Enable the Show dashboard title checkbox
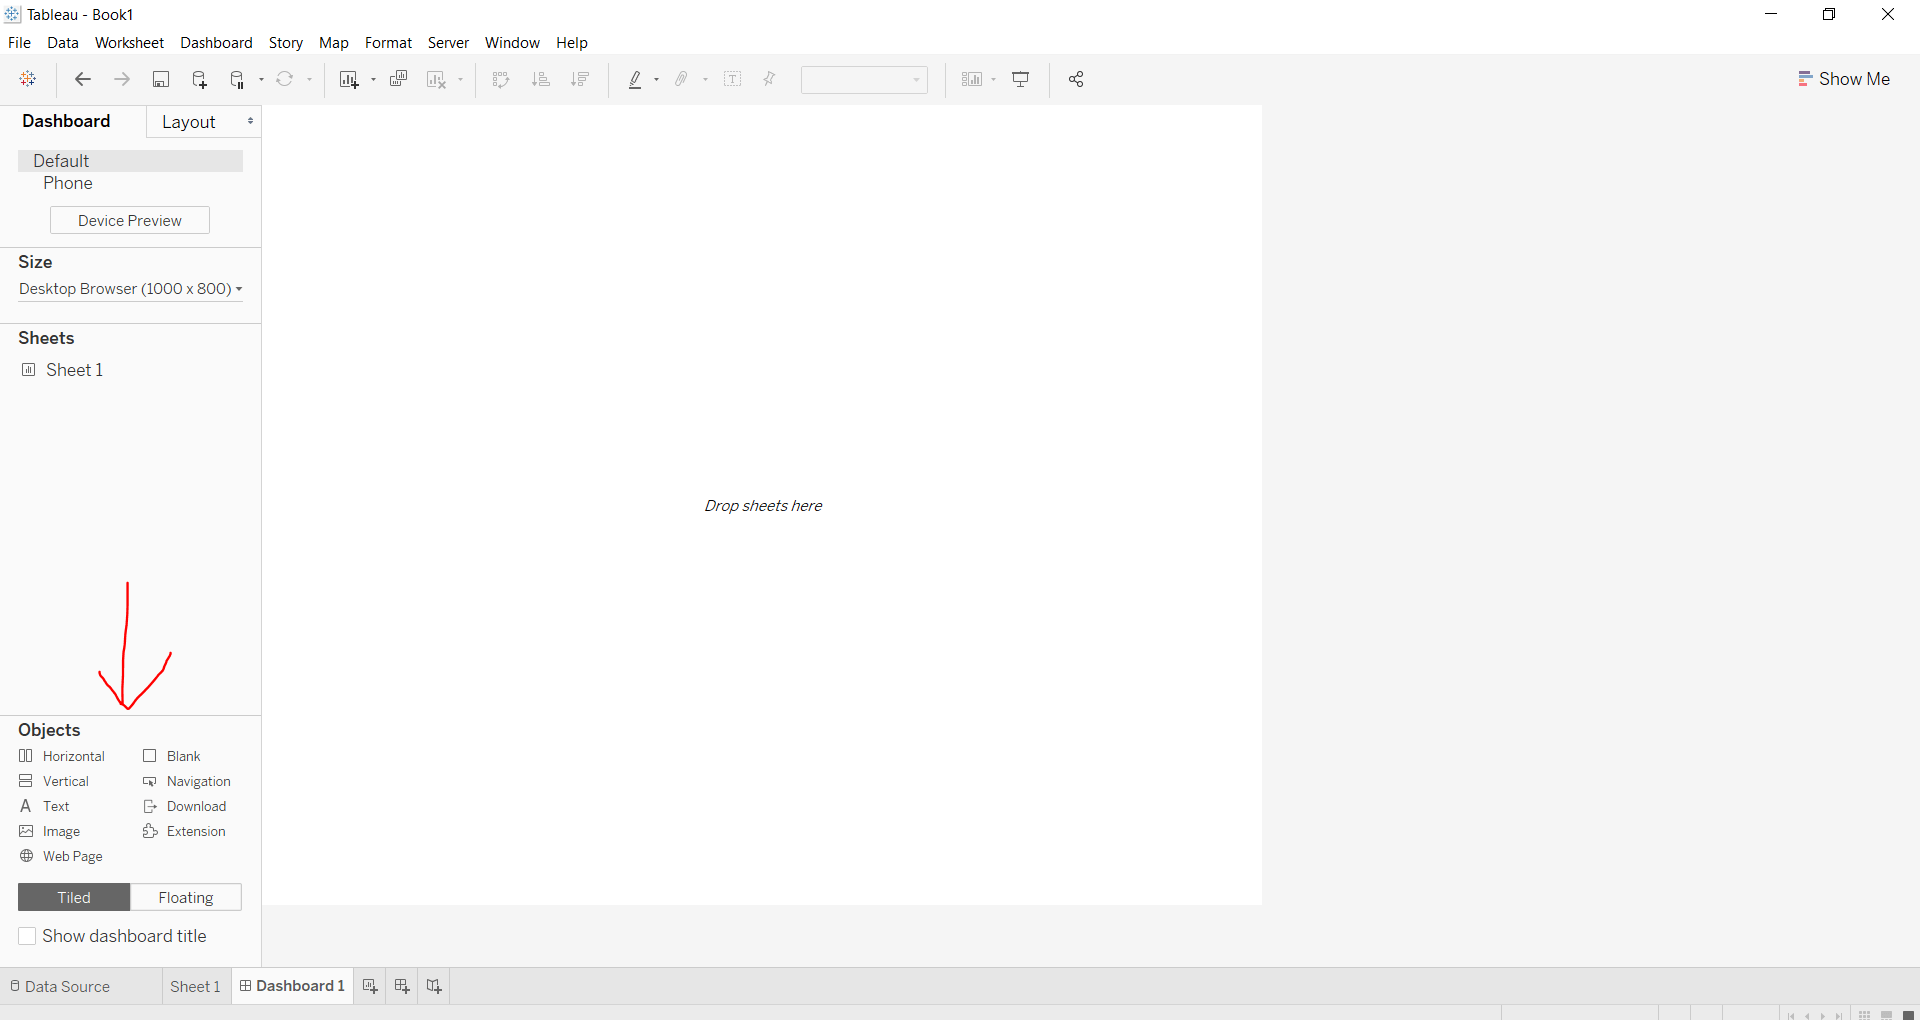The width and height of the screenshot is (1920, 1020). pos(27,936)
